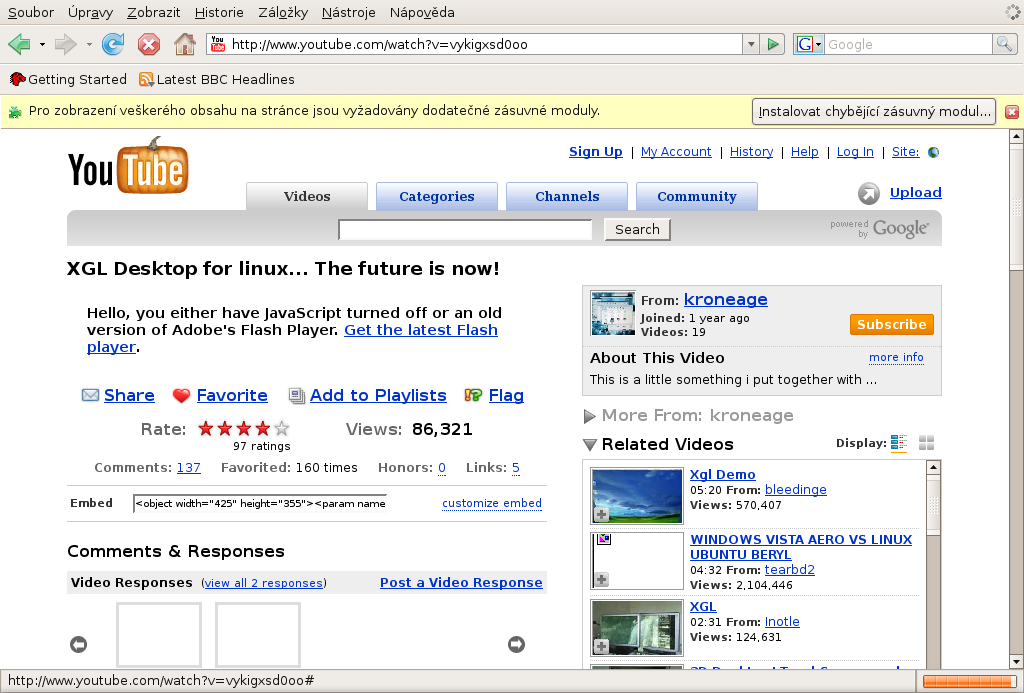This screenshot has width=1024, height=693.
Task: Show next video responses with right arrow
Action: click(x=516, y=645)
